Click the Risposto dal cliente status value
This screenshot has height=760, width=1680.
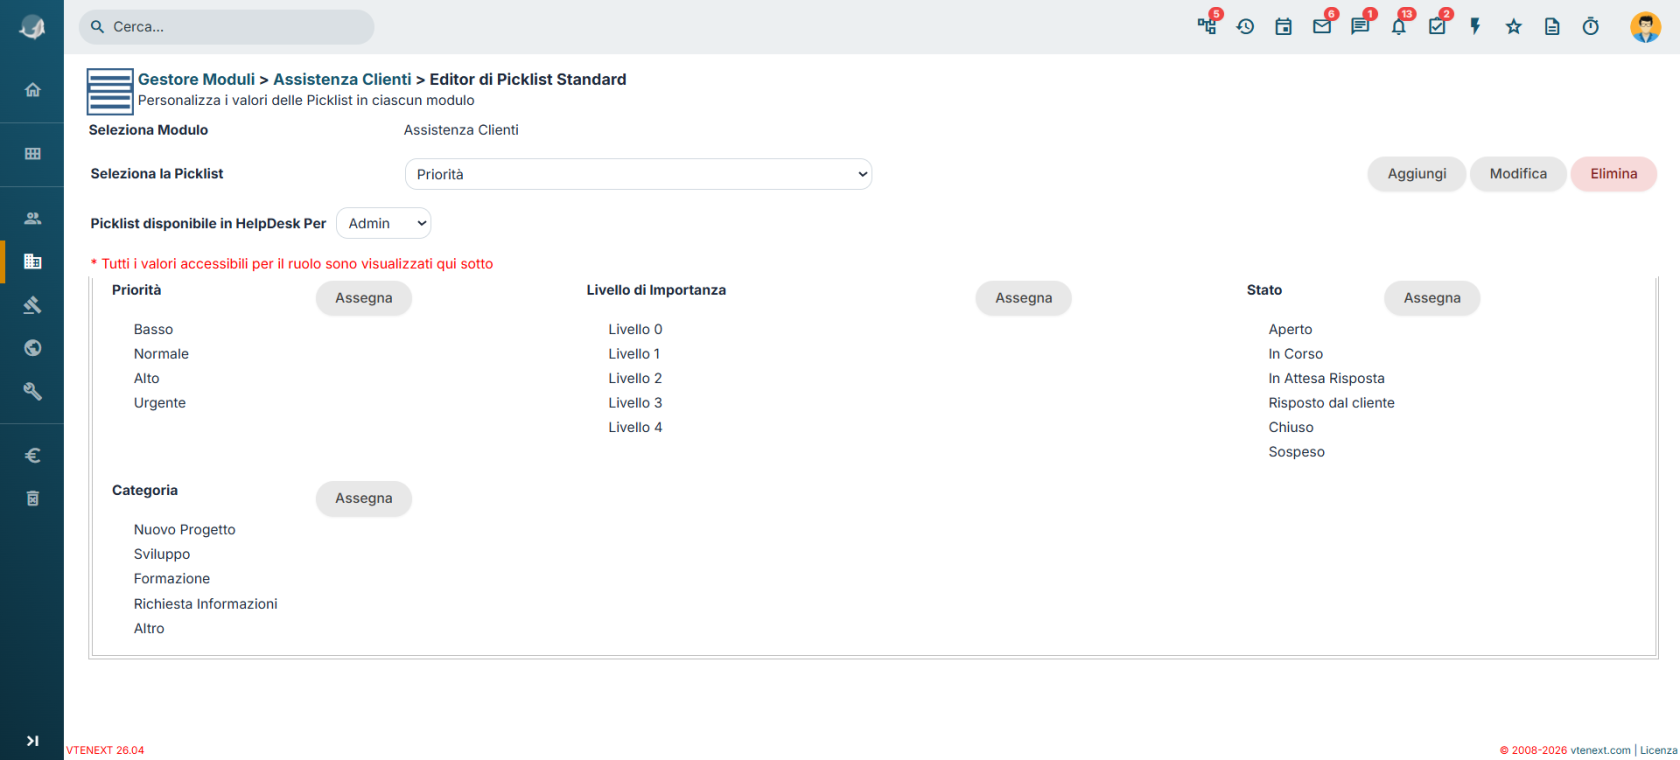1331,403
